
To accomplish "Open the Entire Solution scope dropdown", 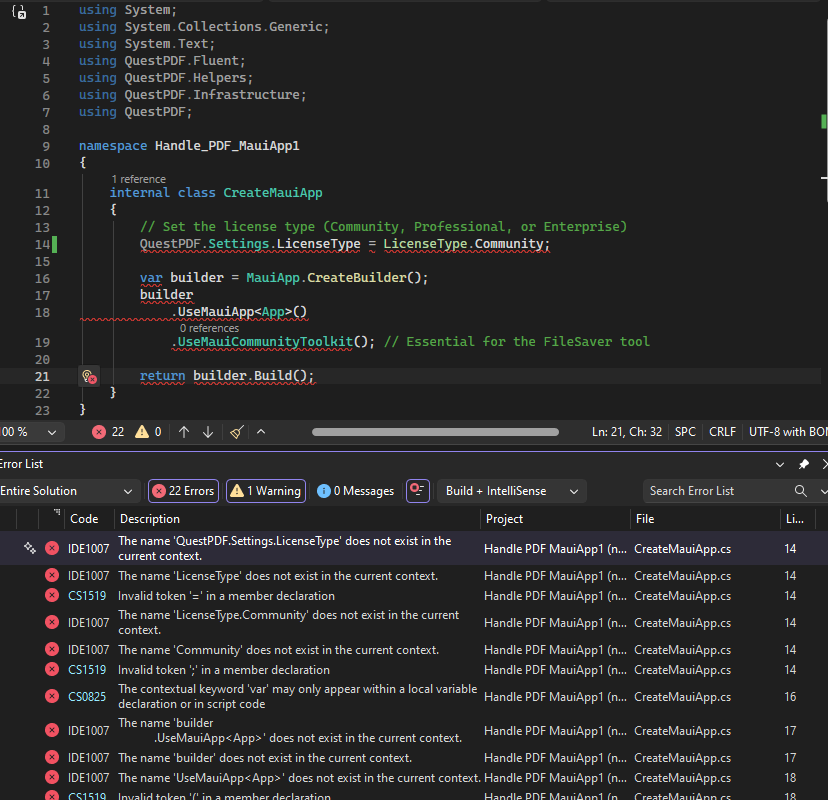I will [69, 491].
